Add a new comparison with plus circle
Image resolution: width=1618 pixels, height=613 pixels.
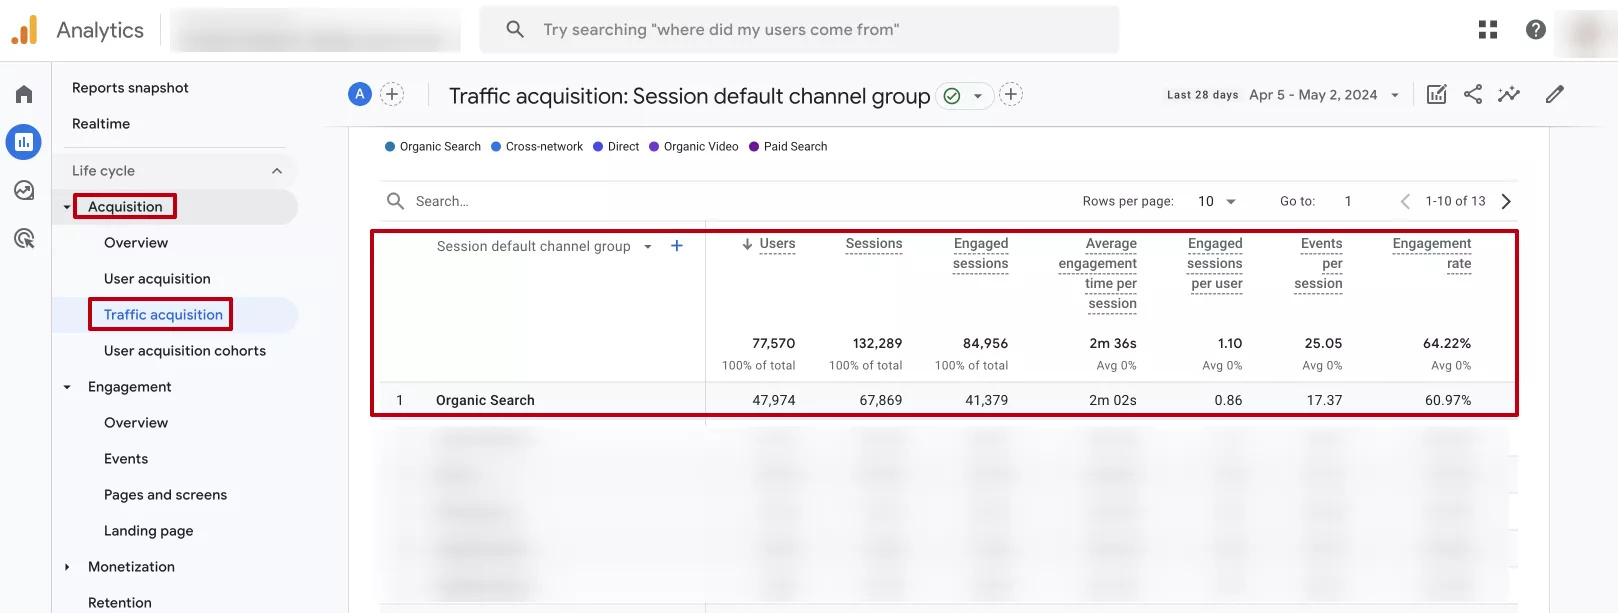click(x=392, y=94)
